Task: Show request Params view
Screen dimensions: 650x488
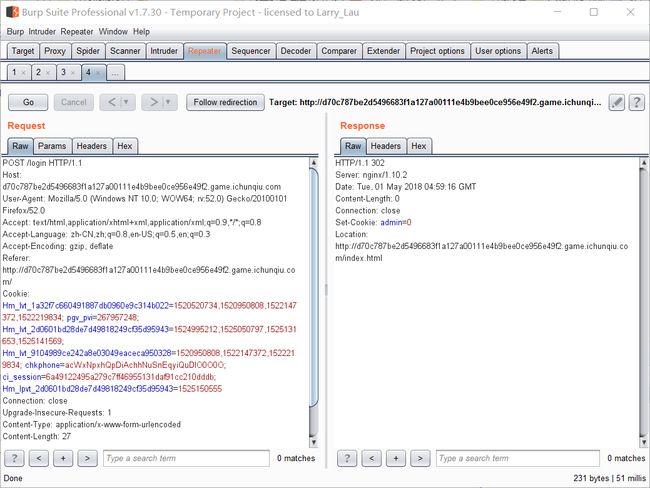Action: pyautogui.click(x=52, y=146)
